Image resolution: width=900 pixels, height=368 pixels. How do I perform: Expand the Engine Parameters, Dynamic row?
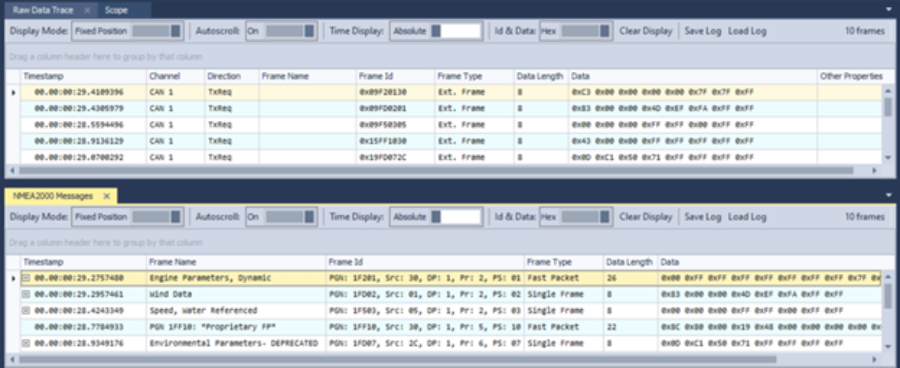point(26,278)
